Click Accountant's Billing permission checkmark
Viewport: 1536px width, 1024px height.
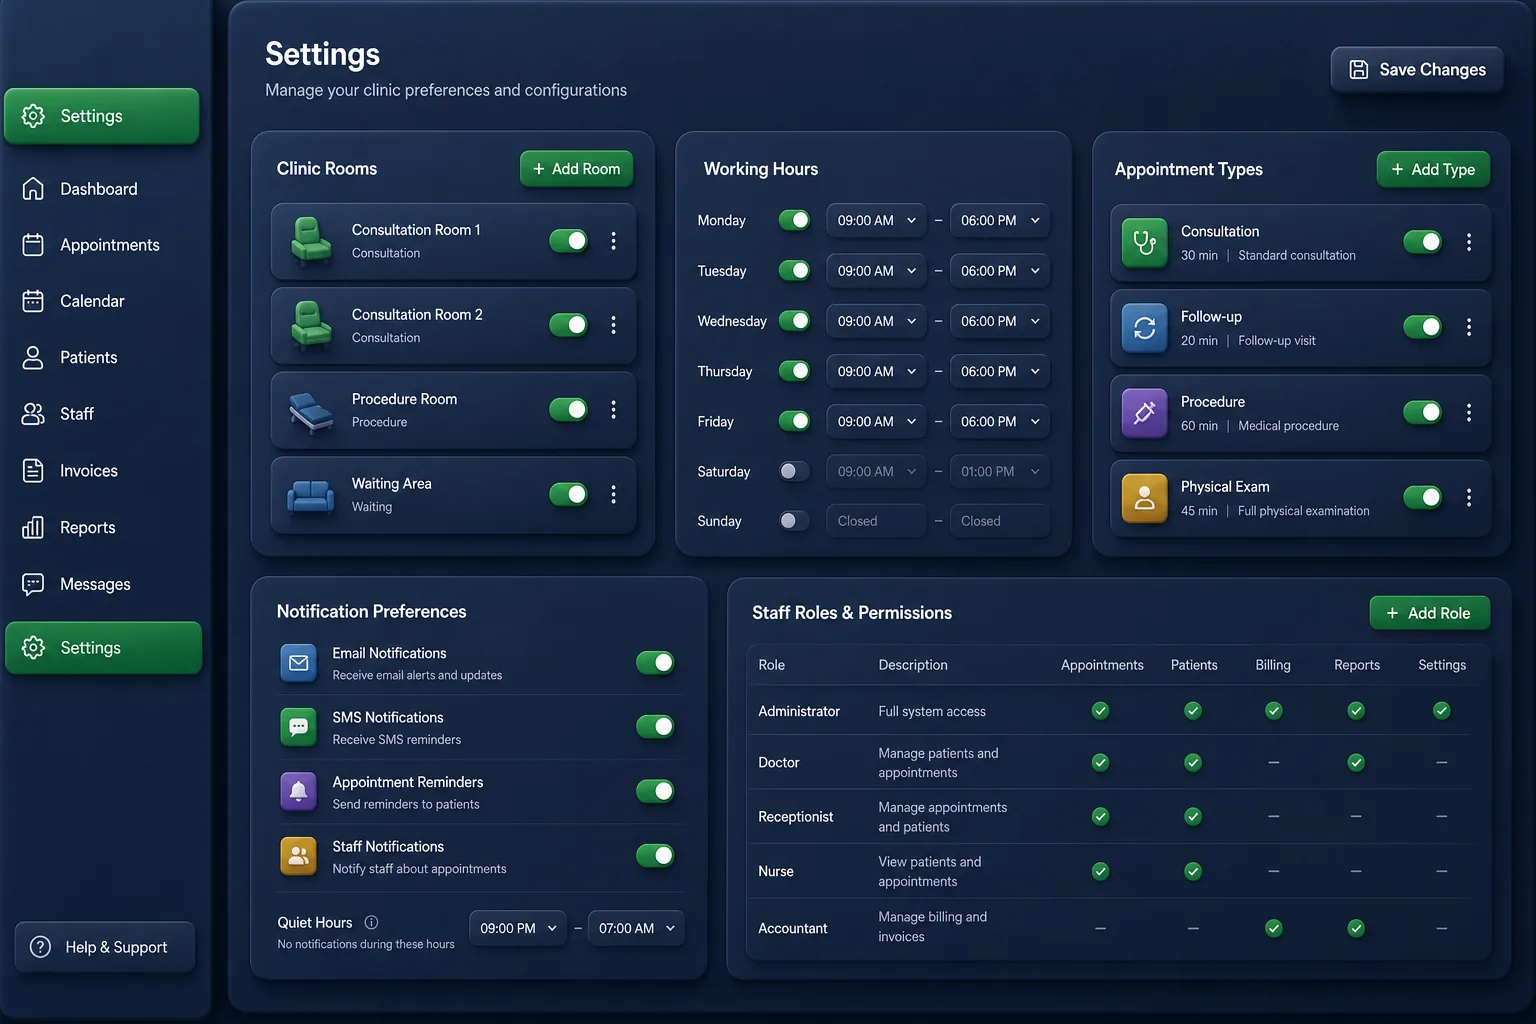tap(1273, 928)
